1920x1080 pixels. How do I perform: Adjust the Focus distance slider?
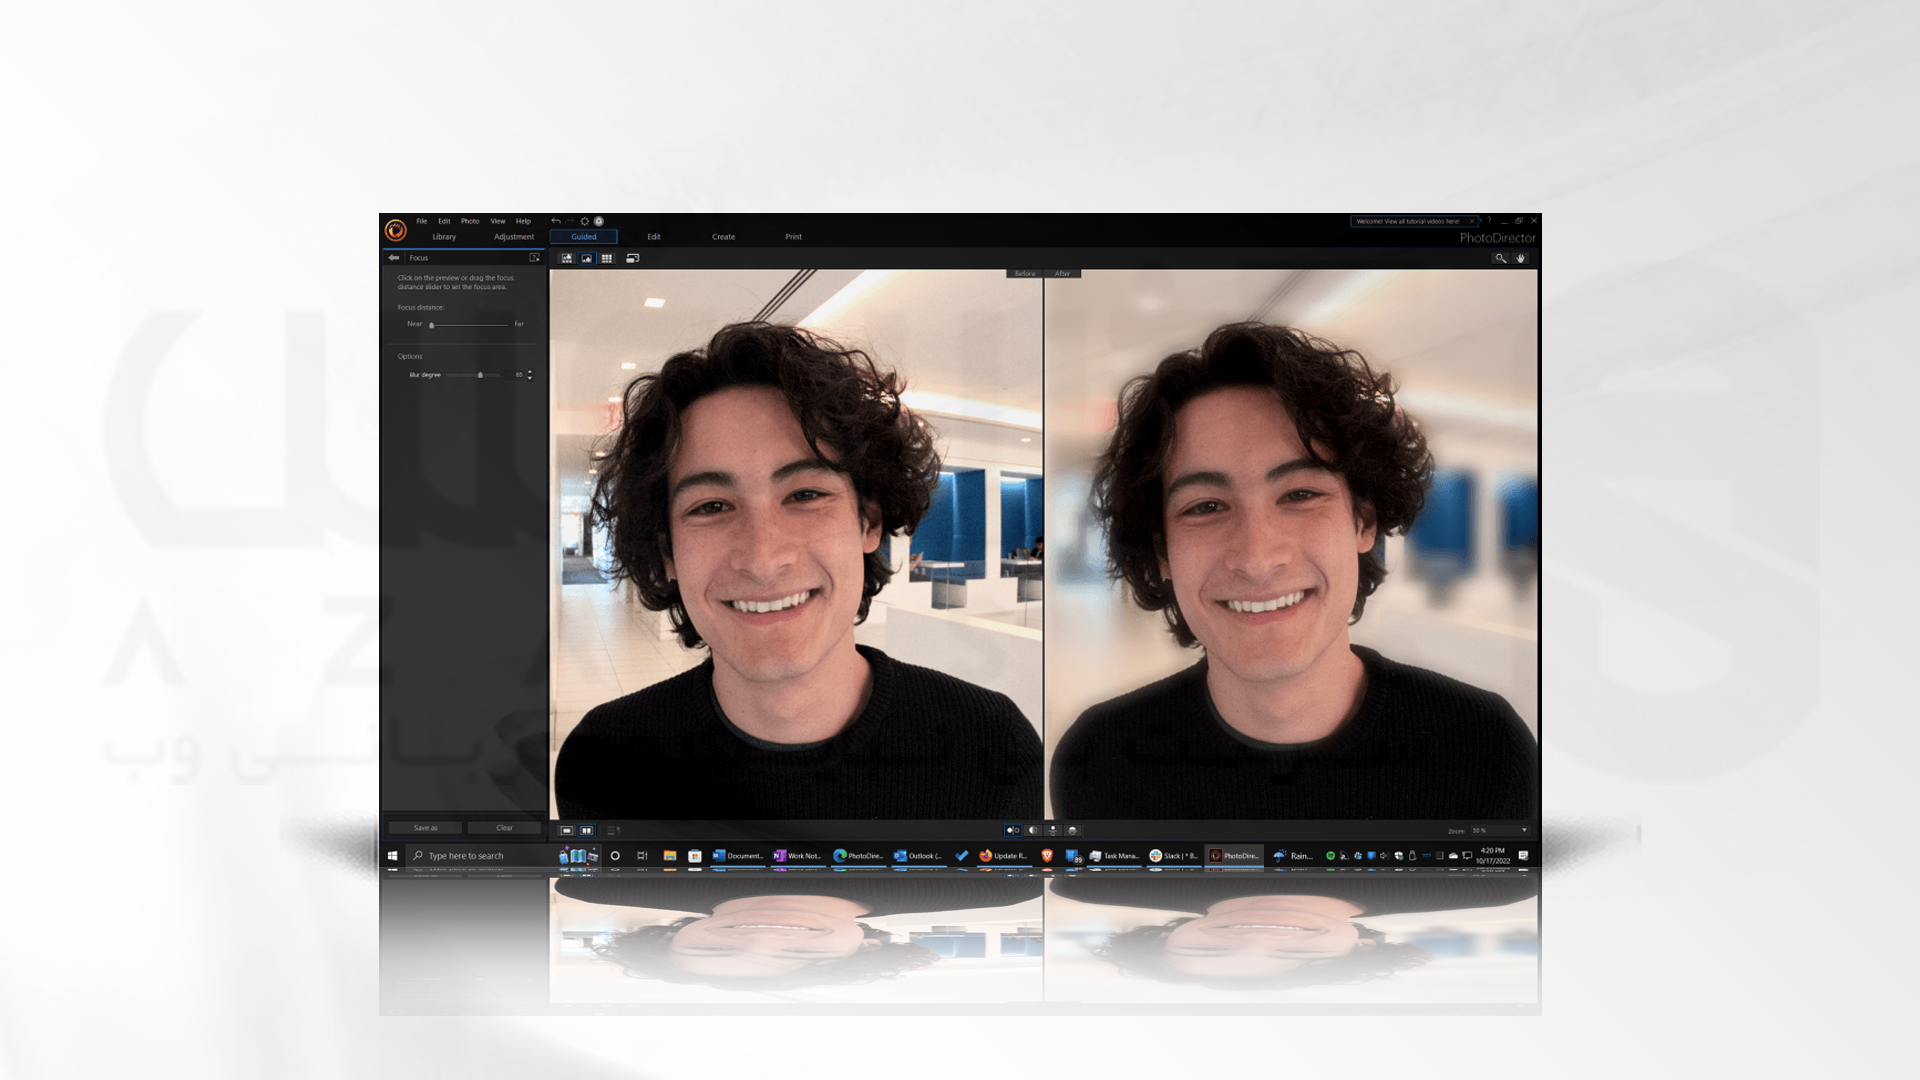[470, 324]
